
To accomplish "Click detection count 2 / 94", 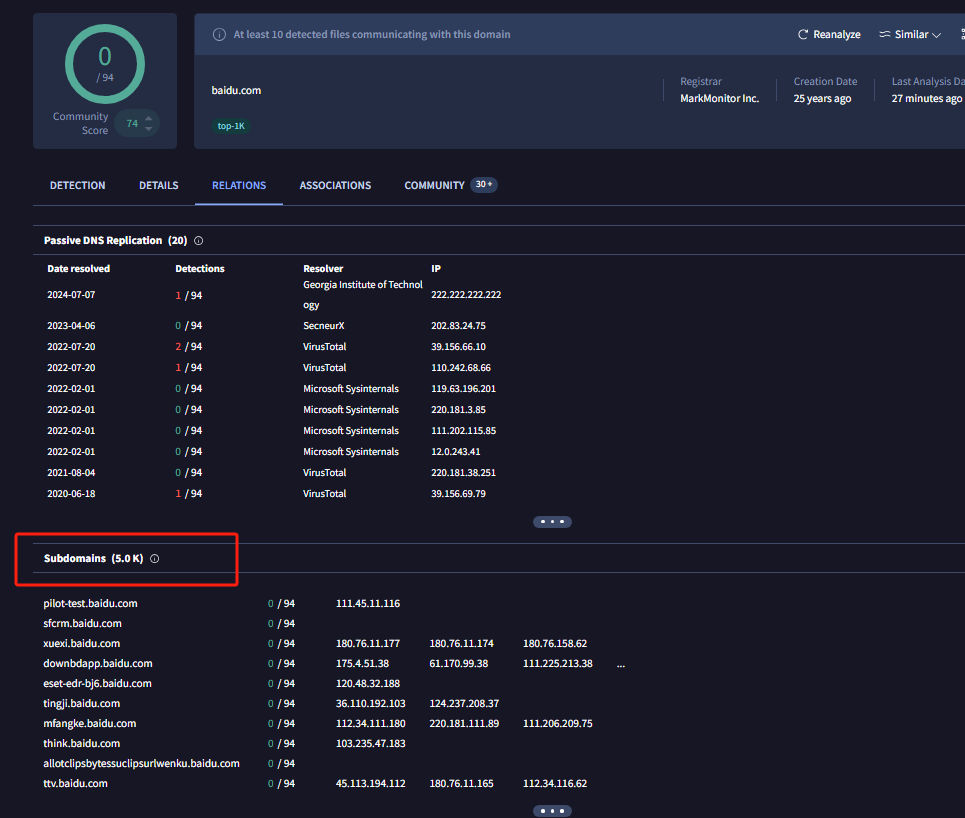I will coord(188,347).
